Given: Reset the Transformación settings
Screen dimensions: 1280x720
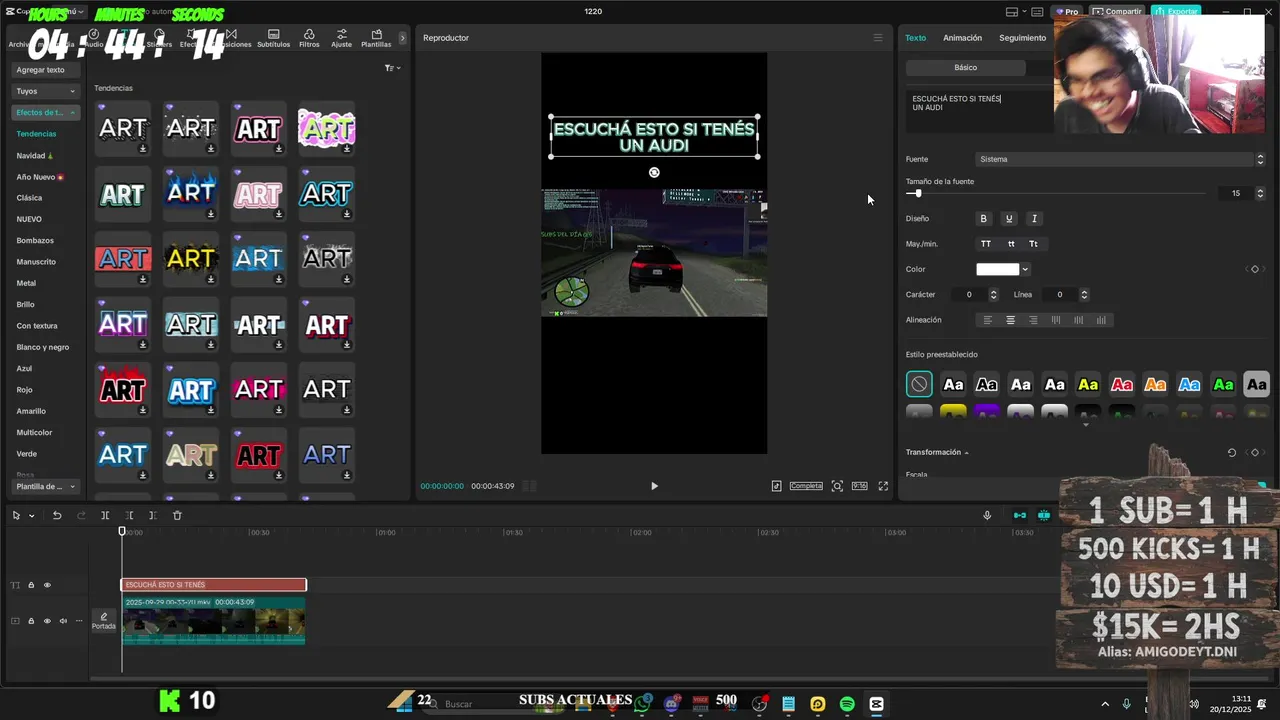Looking at the screenshot, I should [1232, 452].
